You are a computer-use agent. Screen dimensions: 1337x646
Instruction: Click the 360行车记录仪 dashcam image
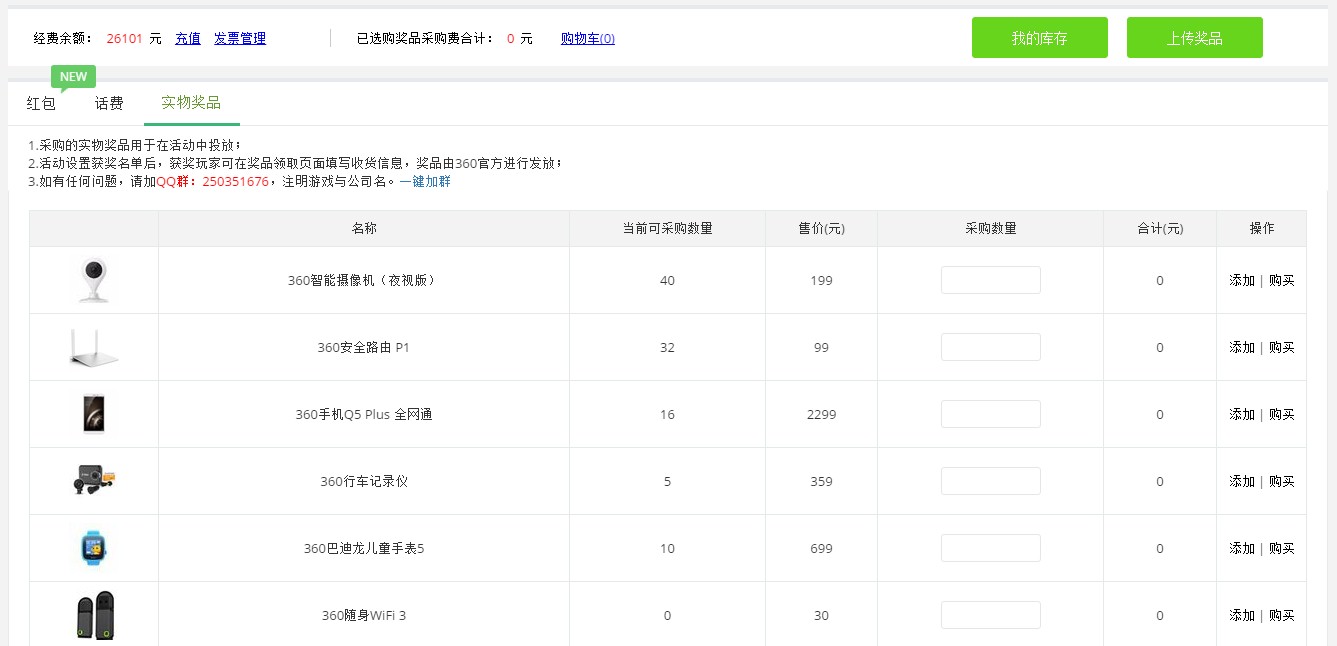tap(94, 481)
